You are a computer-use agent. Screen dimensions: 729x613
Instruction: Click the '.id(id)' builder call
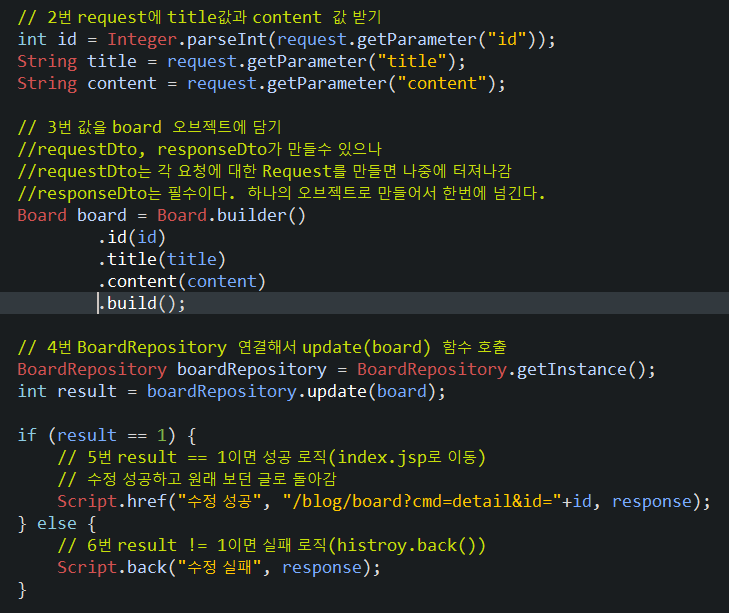point(132,237)
